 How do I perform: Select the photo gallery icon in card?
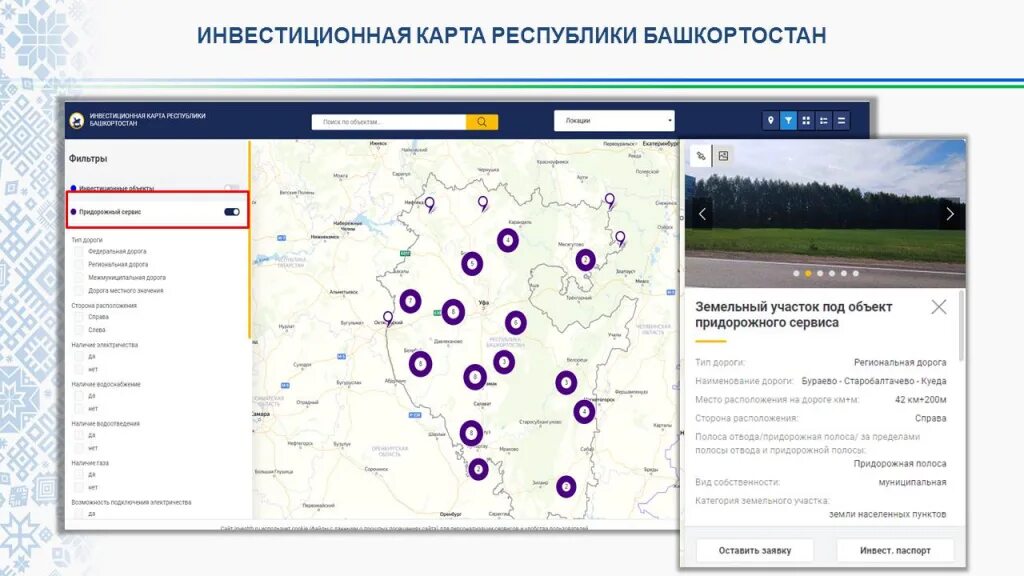pos(723,156)
